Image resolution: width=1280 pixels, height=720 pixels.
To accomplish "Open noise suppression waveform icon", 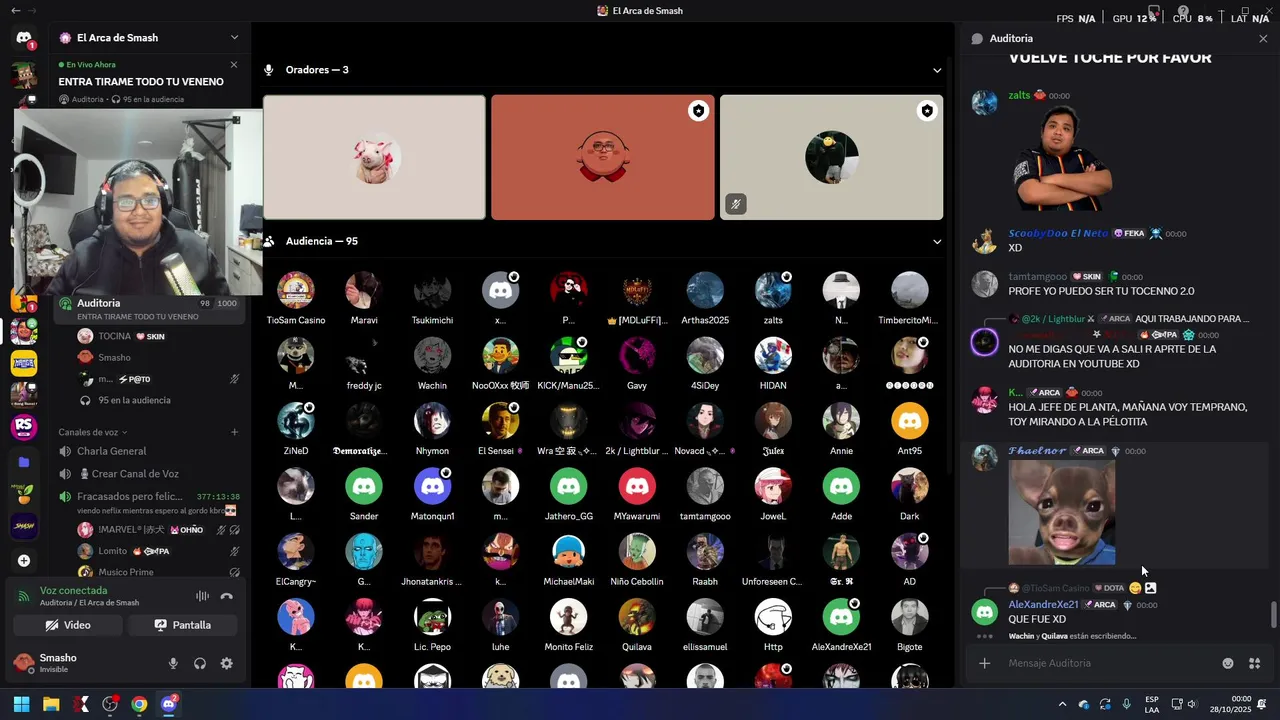I will [202, 596].
